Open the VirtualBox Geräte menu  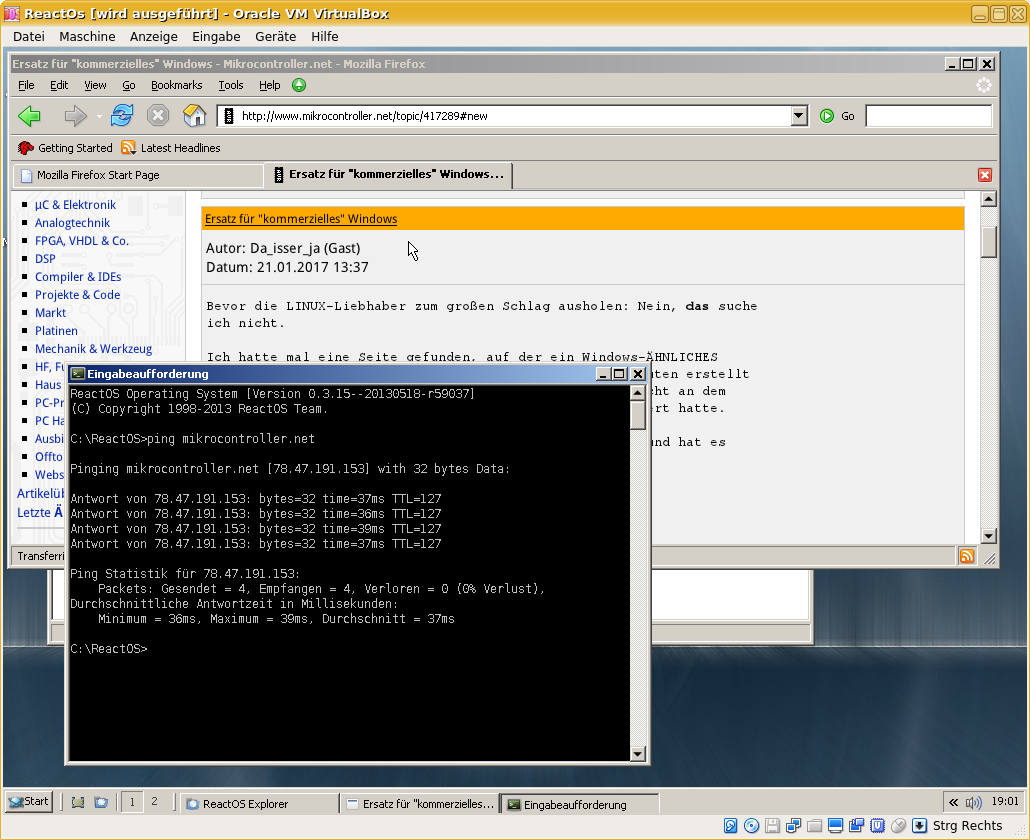276,37
